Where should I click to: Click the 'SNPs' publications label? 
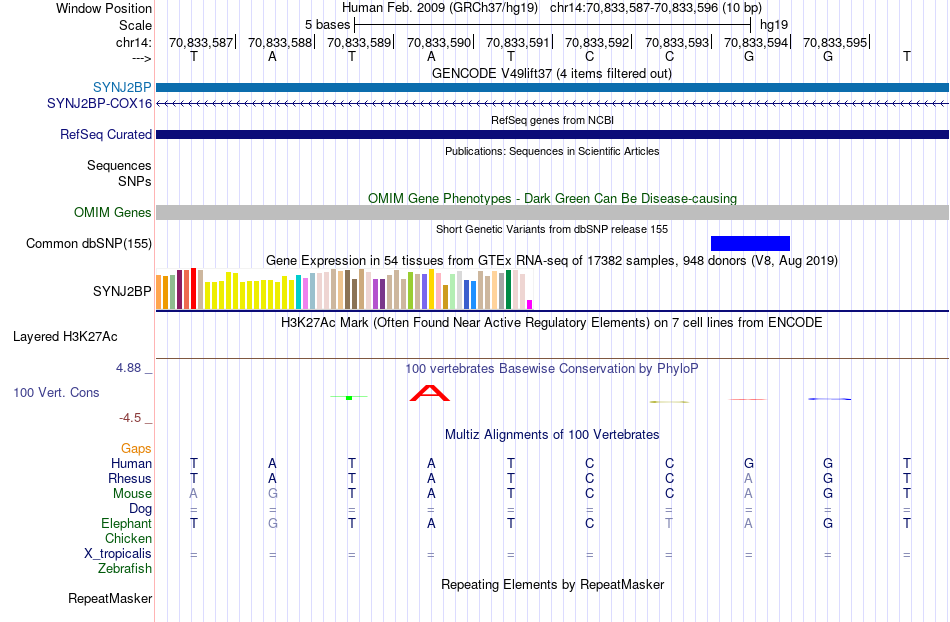tap(135, 181)
